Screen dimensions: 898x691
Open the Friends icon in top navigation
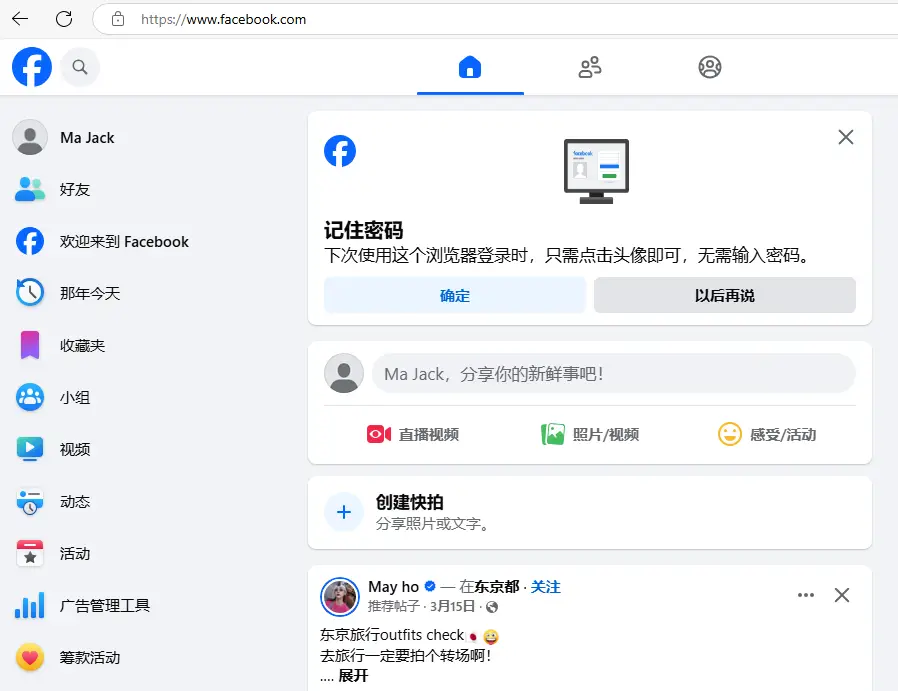[590, 68]
